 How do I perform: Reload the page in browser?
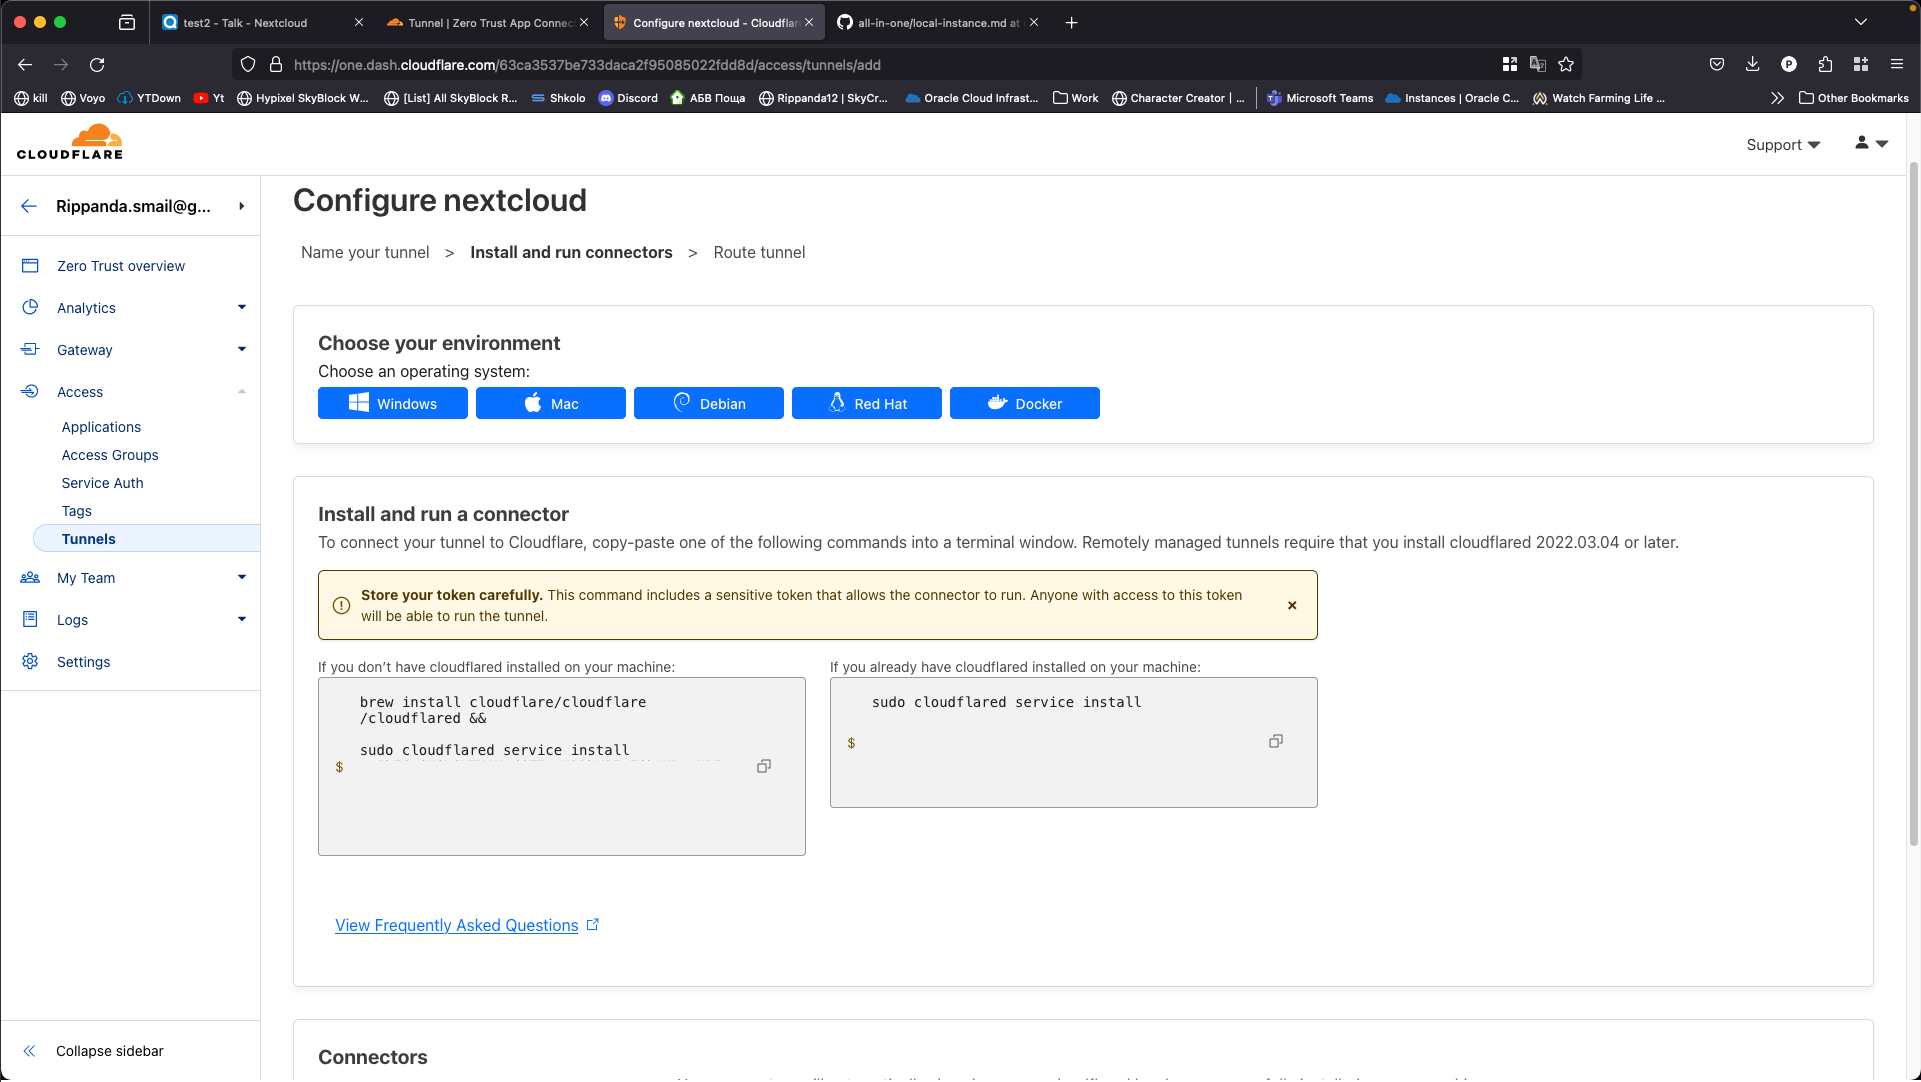[97, 65]
